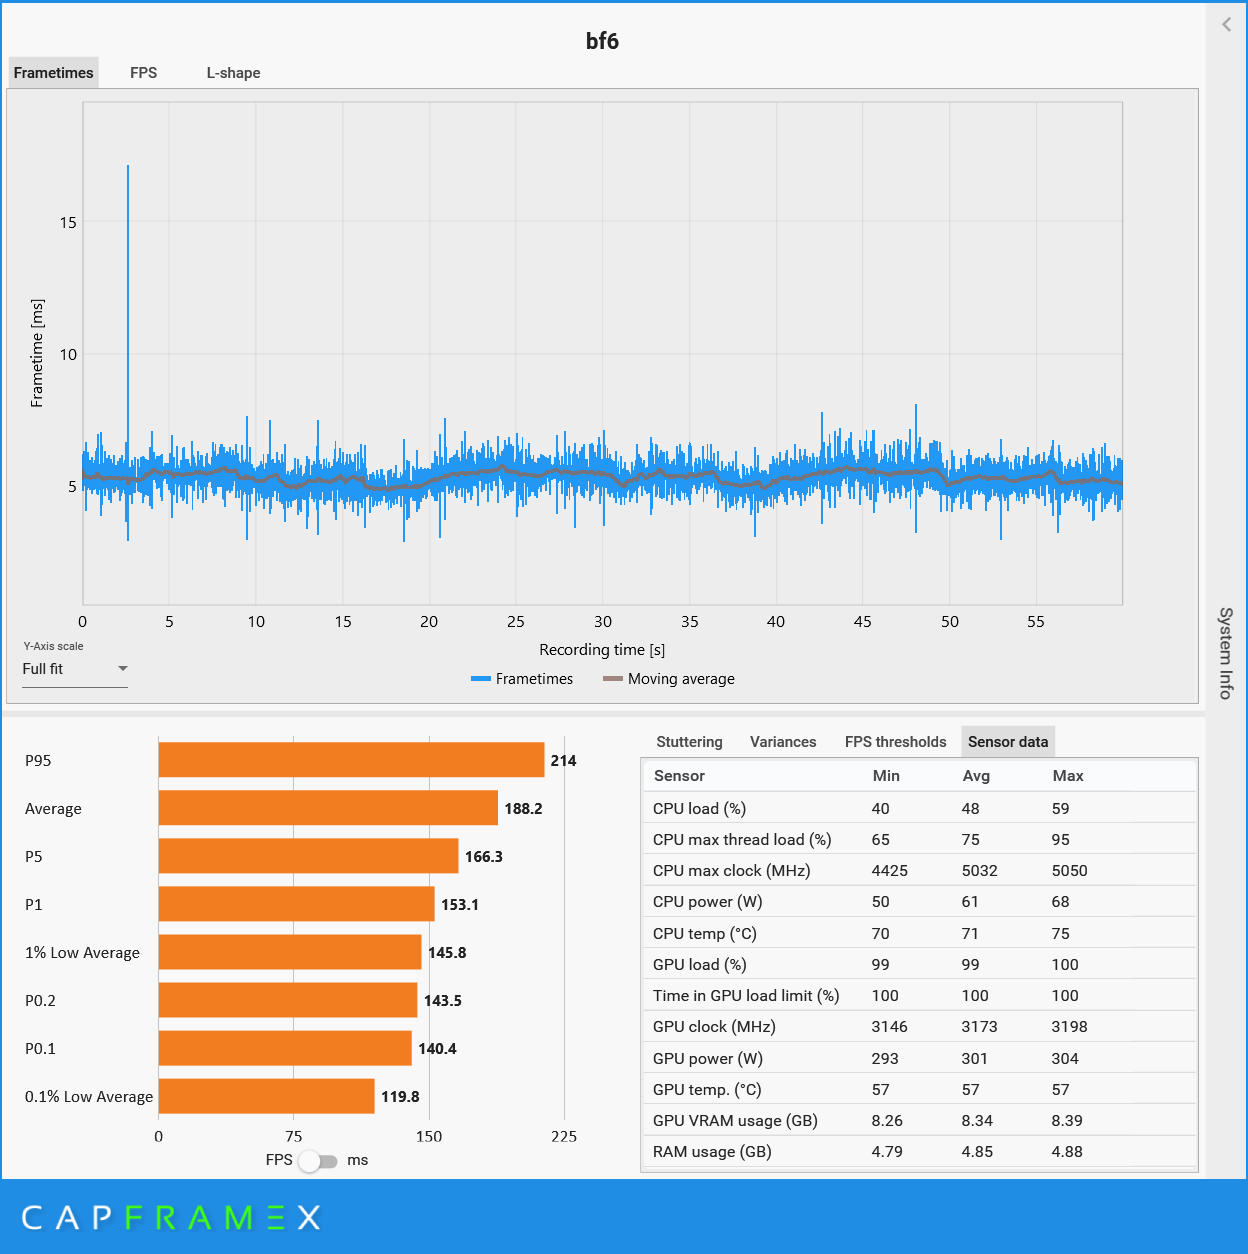Open the Variances tab
This screenshot has width=1248, height=1254.
(783, 742)
